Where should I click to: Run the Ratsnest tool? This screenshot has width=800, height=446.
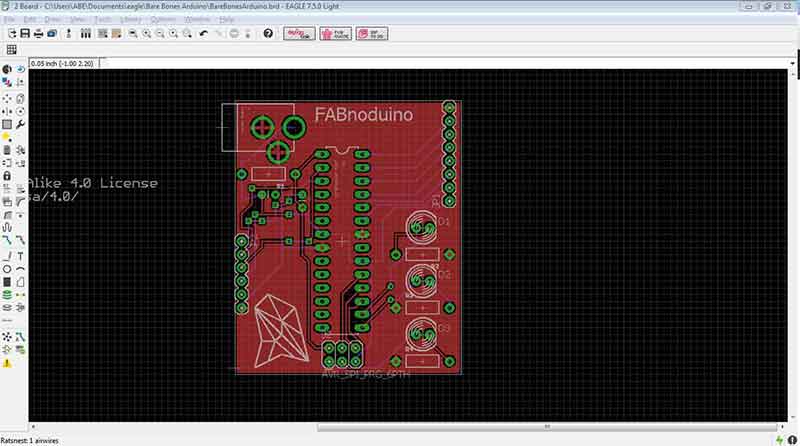[7, 337]
